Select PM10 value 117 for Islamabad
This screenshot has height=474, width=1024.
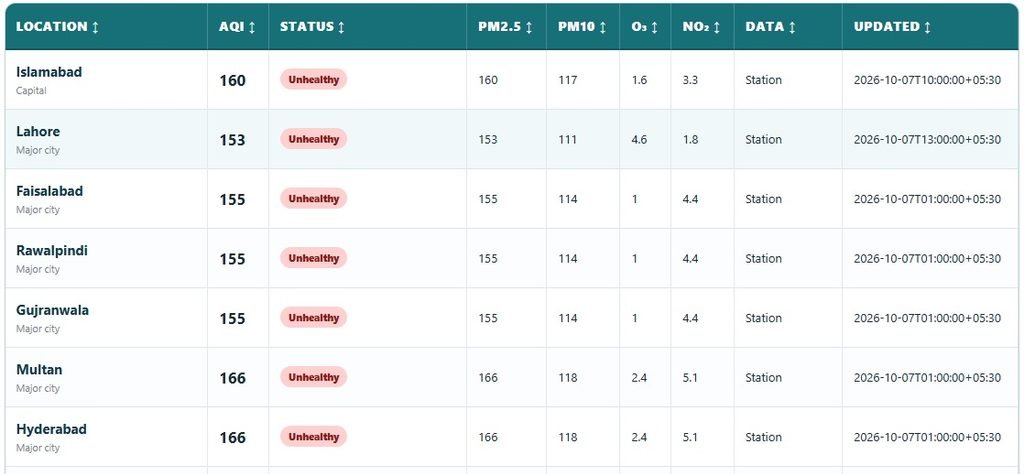click(568, 80)
